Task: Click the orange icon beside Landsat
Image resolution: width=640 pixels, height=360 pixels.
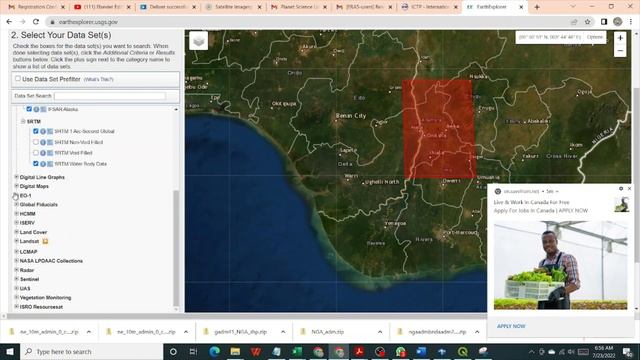Action: 45,242
